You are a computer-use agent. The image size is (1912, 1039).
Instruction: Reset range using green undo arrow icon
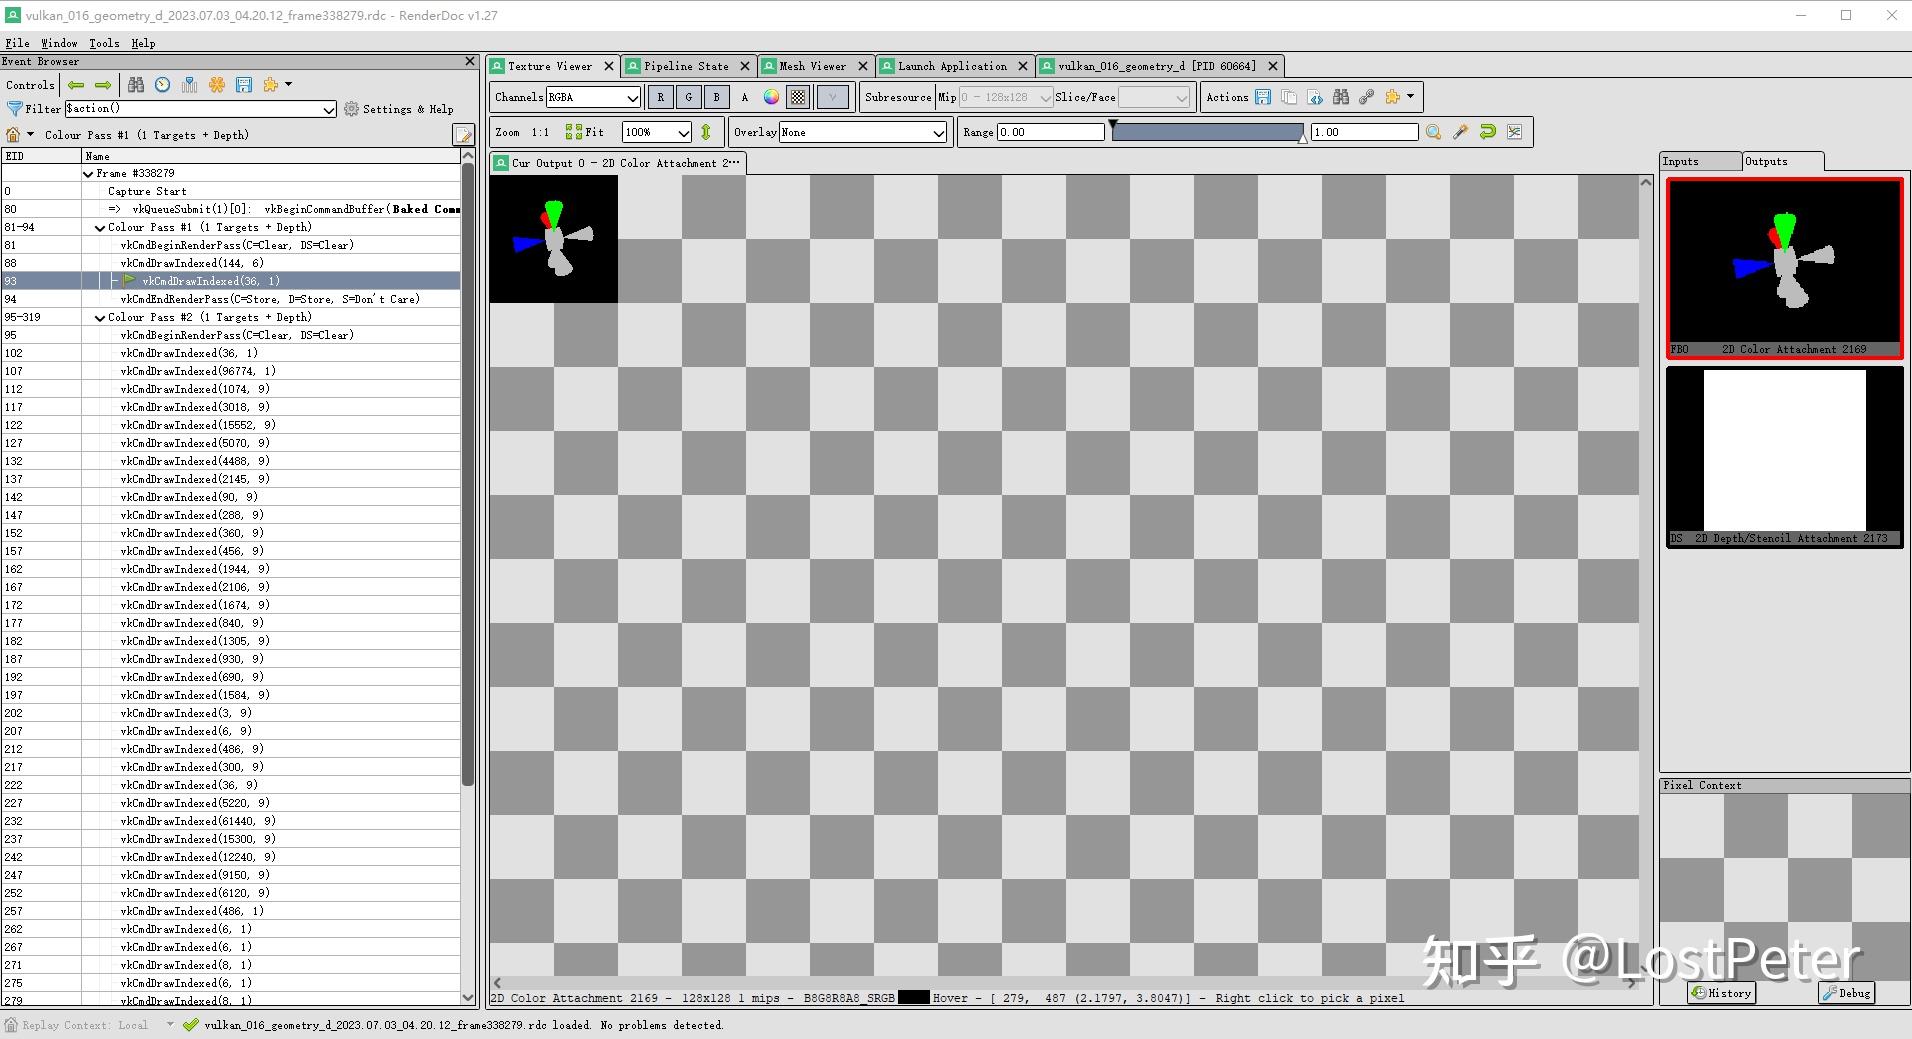pos(1488,131)
